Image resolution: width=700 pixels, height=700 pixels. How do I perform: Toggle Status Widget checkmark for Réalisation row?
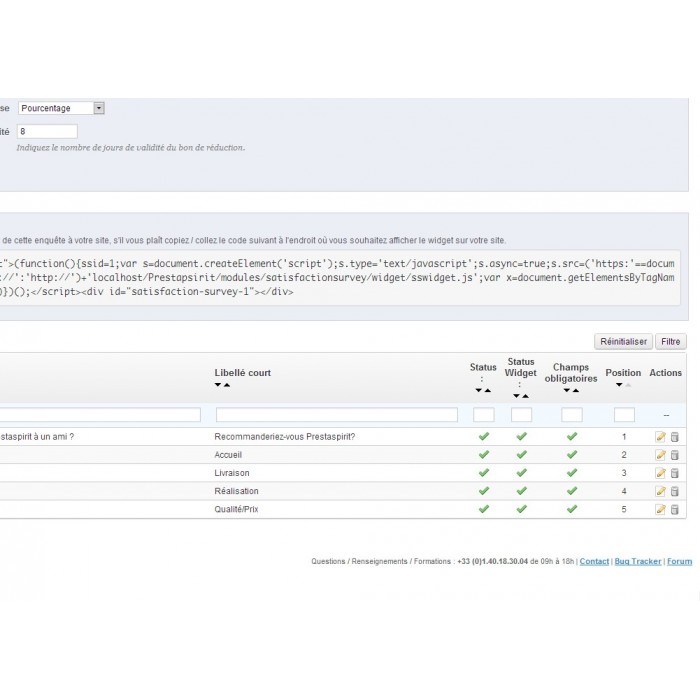click(521, 491)
